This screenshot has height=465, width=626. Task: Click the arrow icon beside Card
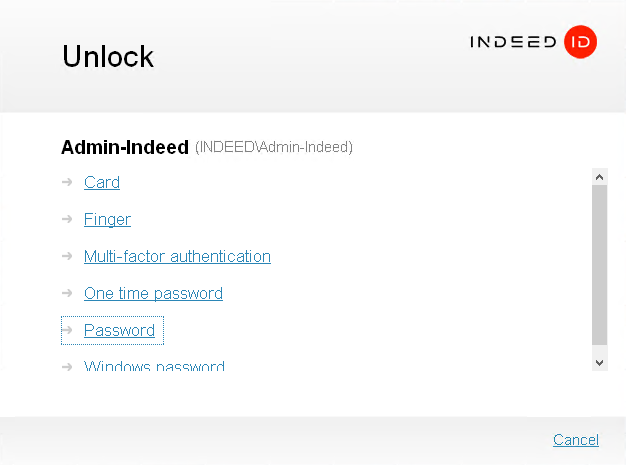click(67, 182)
